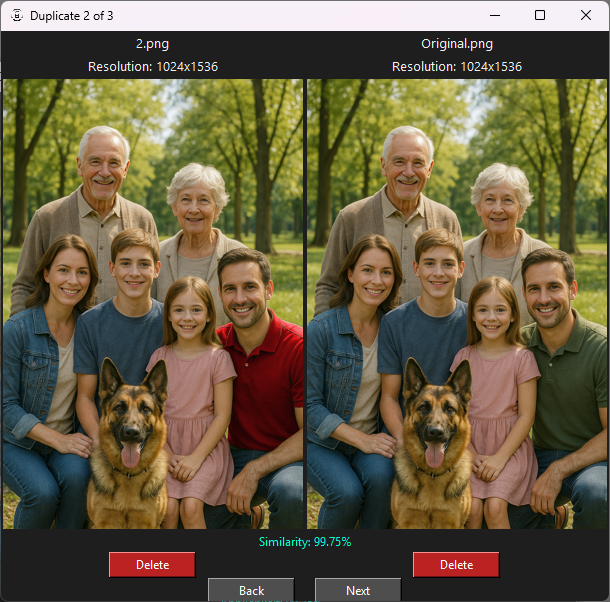Minimize the Duplicate window
The width and height of the screenshot is (610, 602).
click(x=495, y=16)
